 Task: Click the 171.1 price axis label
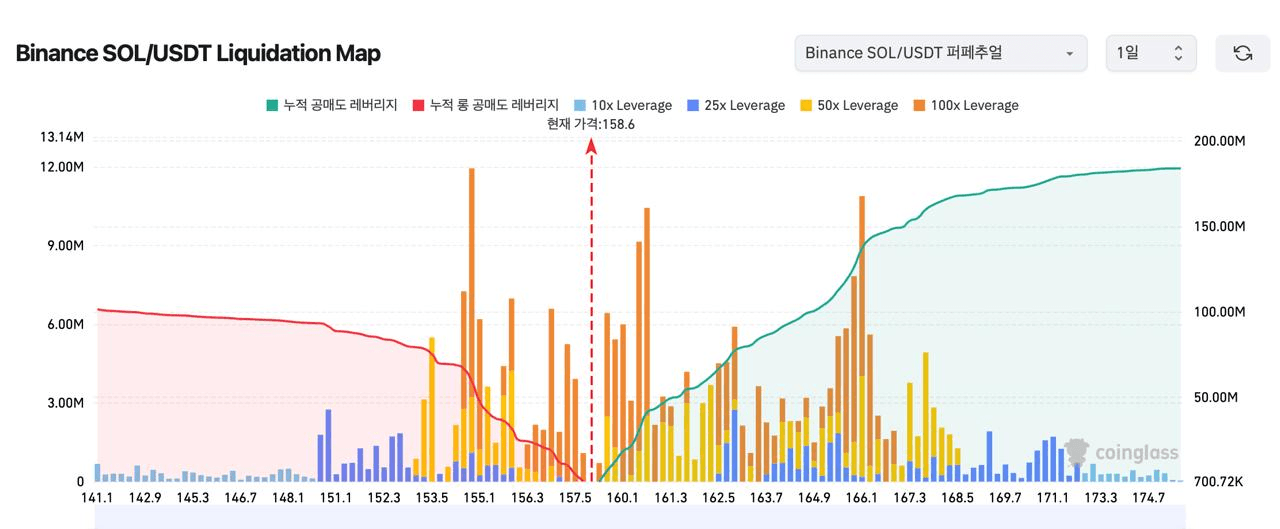click(1053, 498)
